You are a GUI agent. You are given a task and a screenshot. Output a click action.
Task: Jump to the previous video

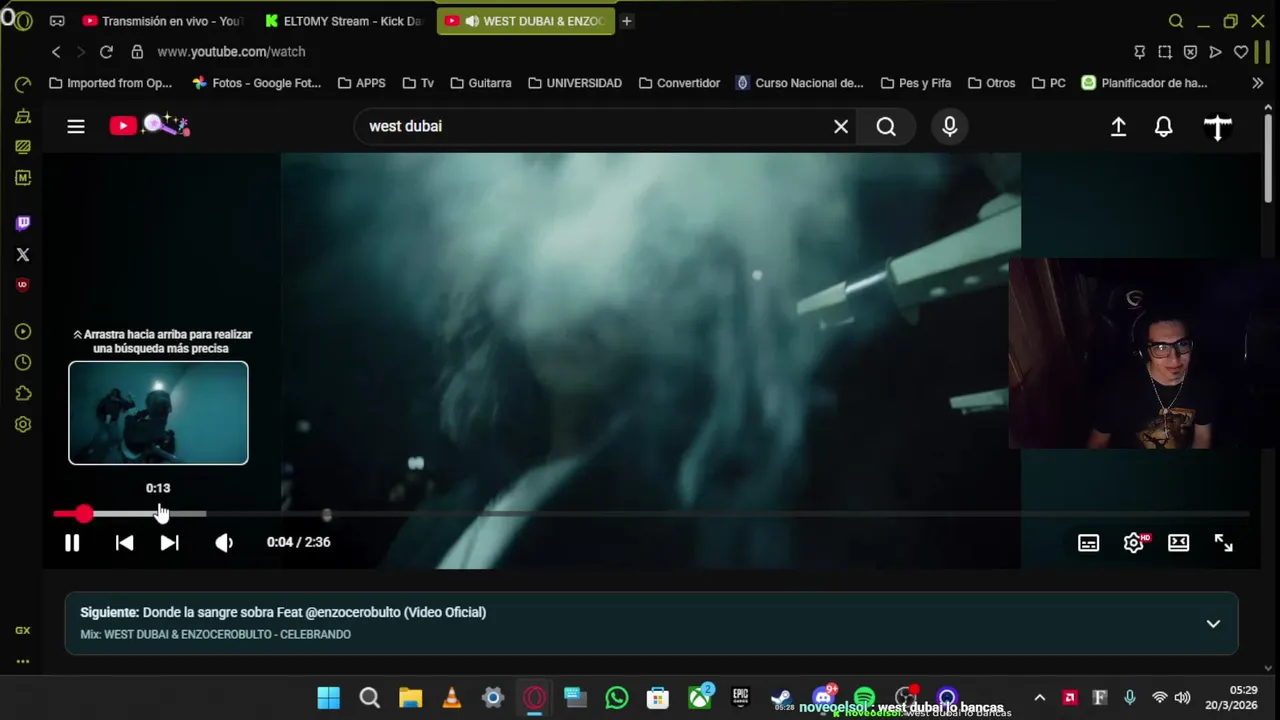[124, 542]
